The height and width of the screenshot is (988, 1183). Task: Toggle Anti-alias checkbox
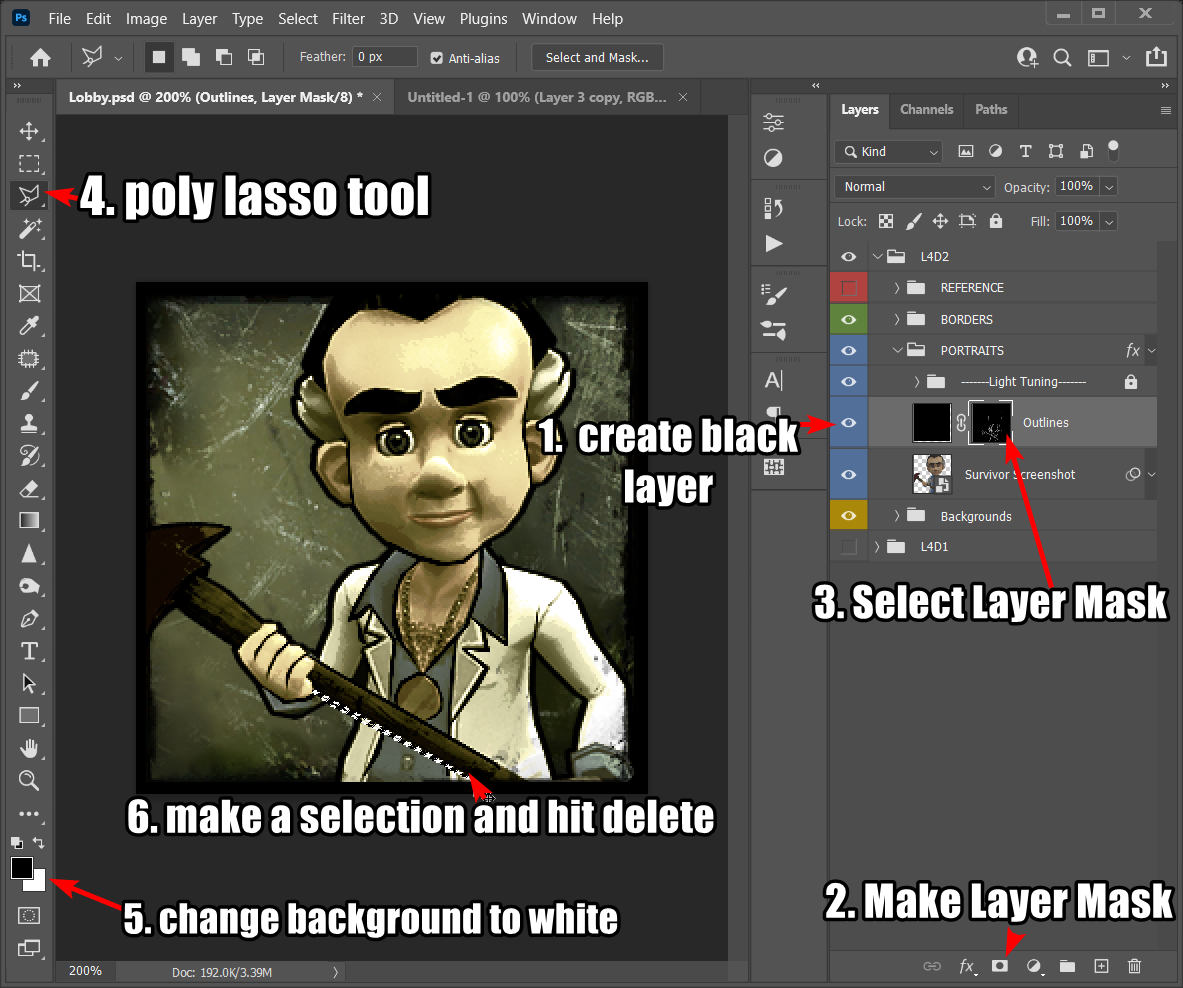[436, 58]
